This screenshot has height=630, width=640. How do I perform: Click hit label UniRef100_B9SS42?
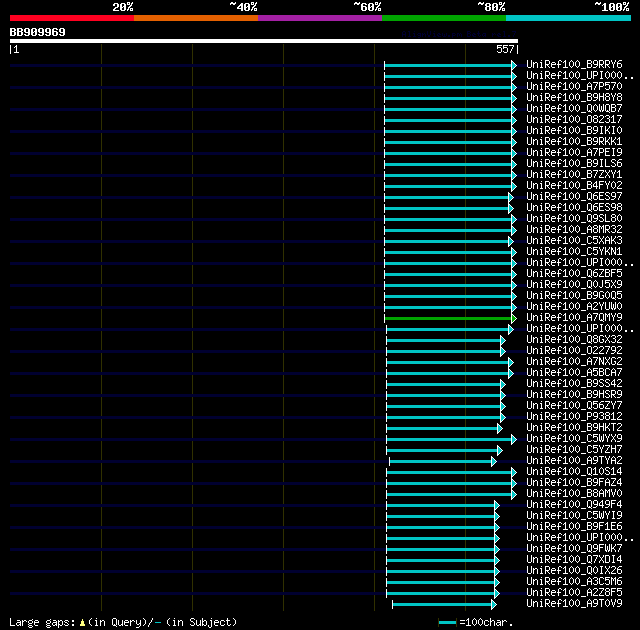point(574,384)
